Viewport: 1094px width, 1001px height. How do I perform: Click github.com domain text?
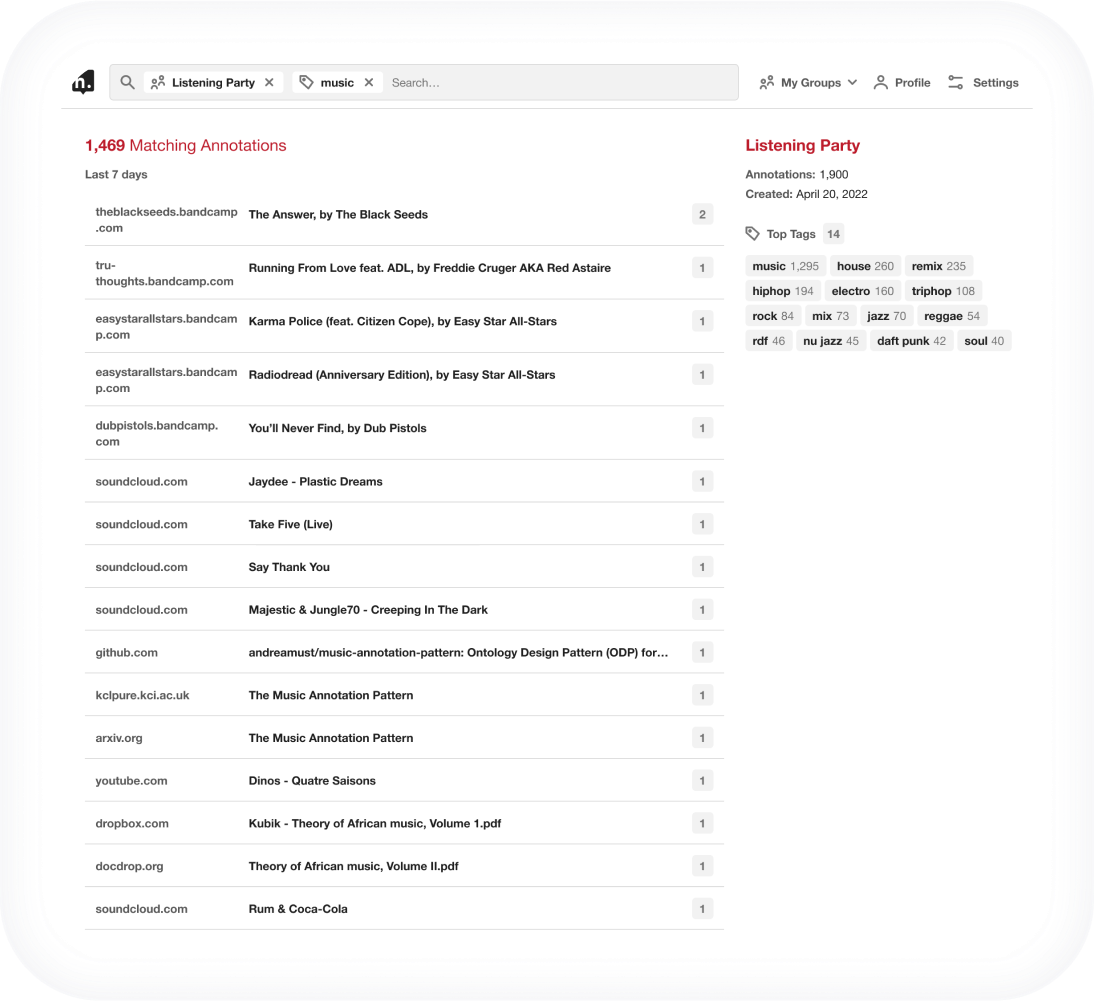pyautogui.click(x=126, y=652)
